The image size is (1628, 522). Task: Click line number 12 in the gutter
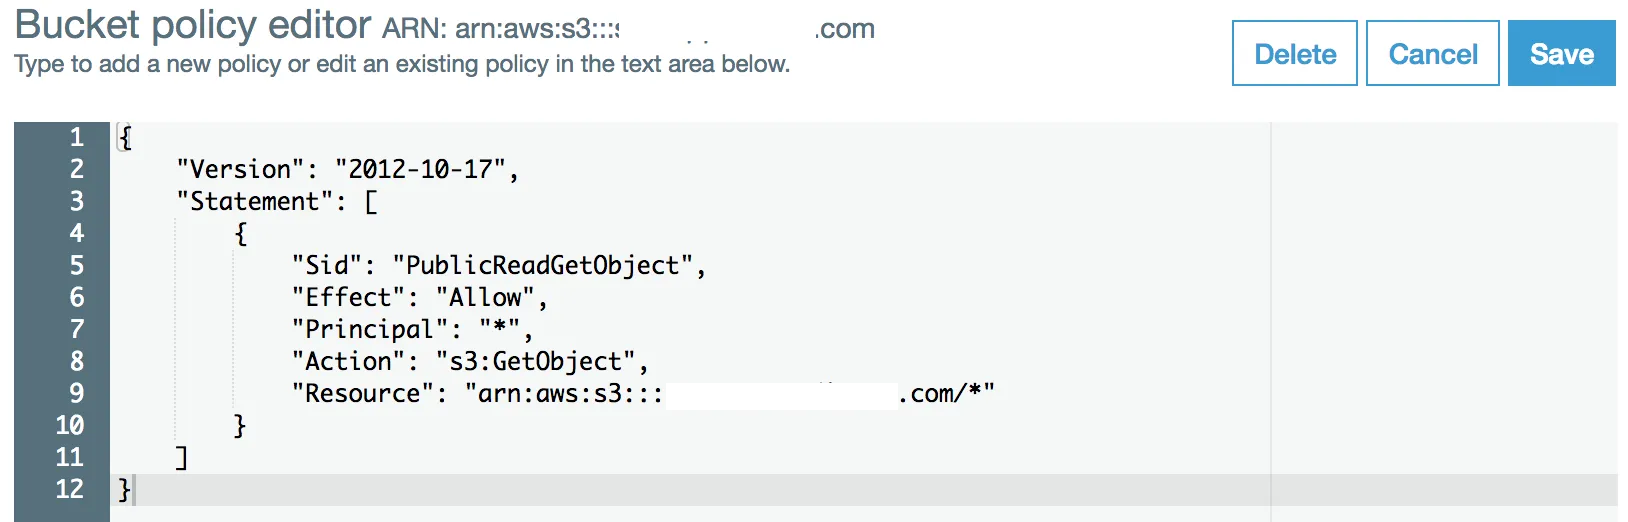(70, 489)
